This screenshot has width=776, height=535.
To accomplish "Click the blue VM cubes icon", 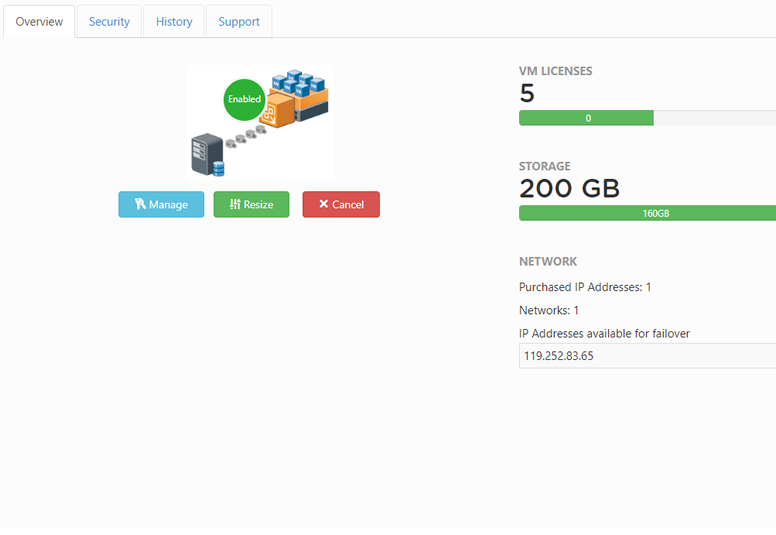I will tap(298, 83).
